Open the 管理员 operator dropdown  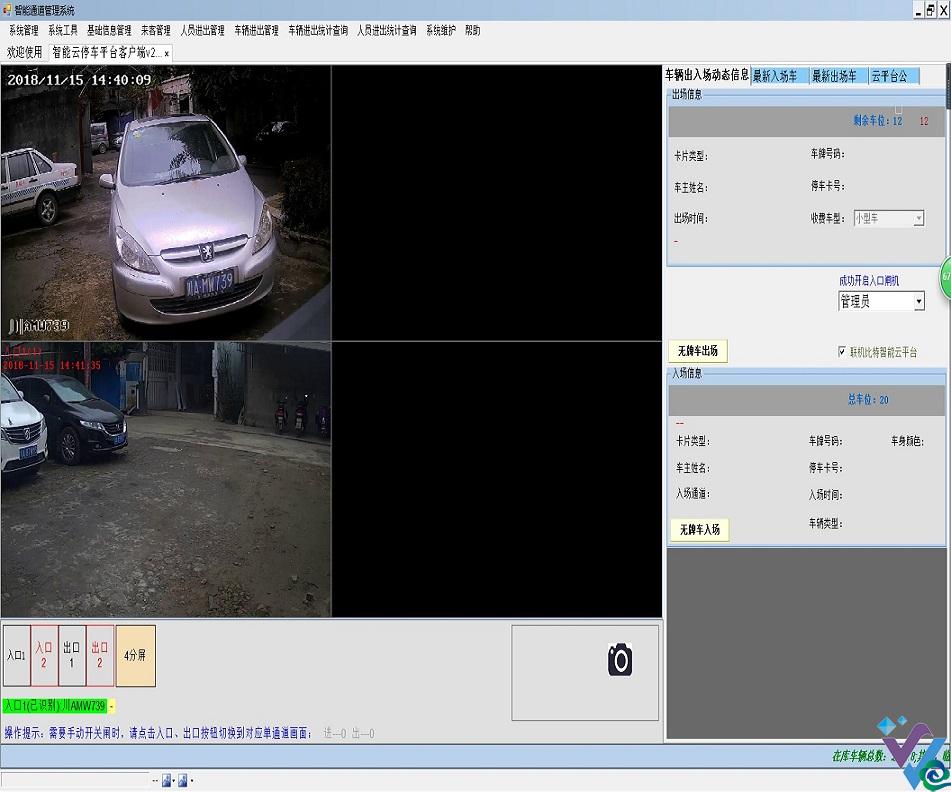pos(919,301)
